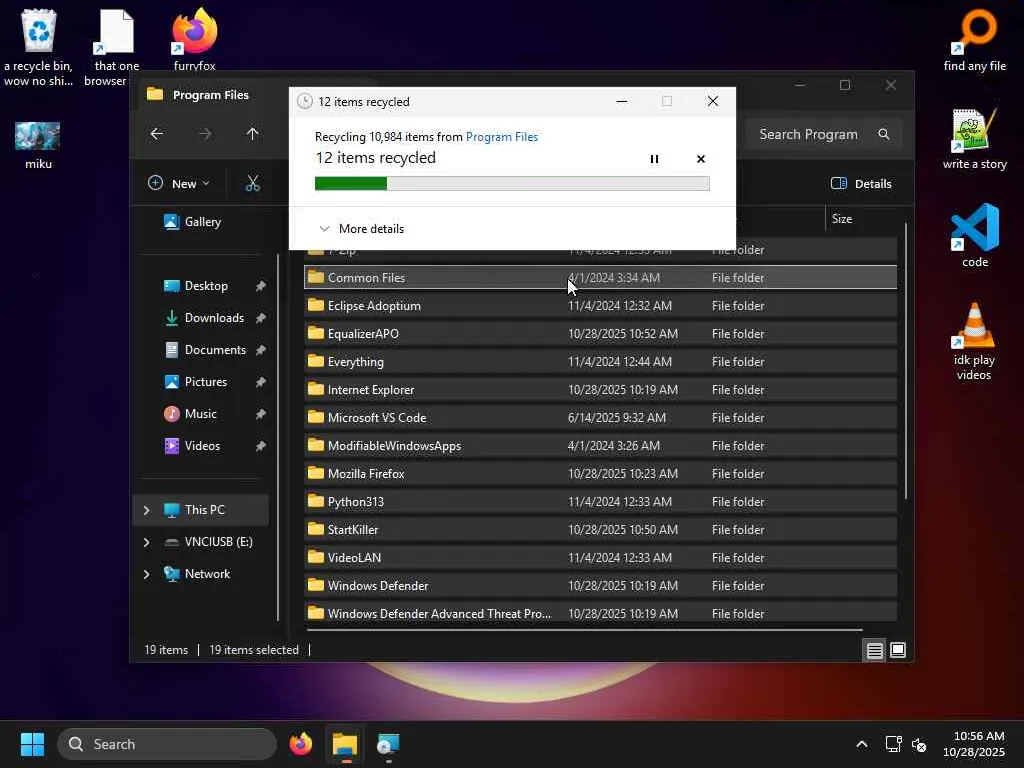Click the pin icon beside Documents
Screen dimensions: 1024x768
coord(261,350)
